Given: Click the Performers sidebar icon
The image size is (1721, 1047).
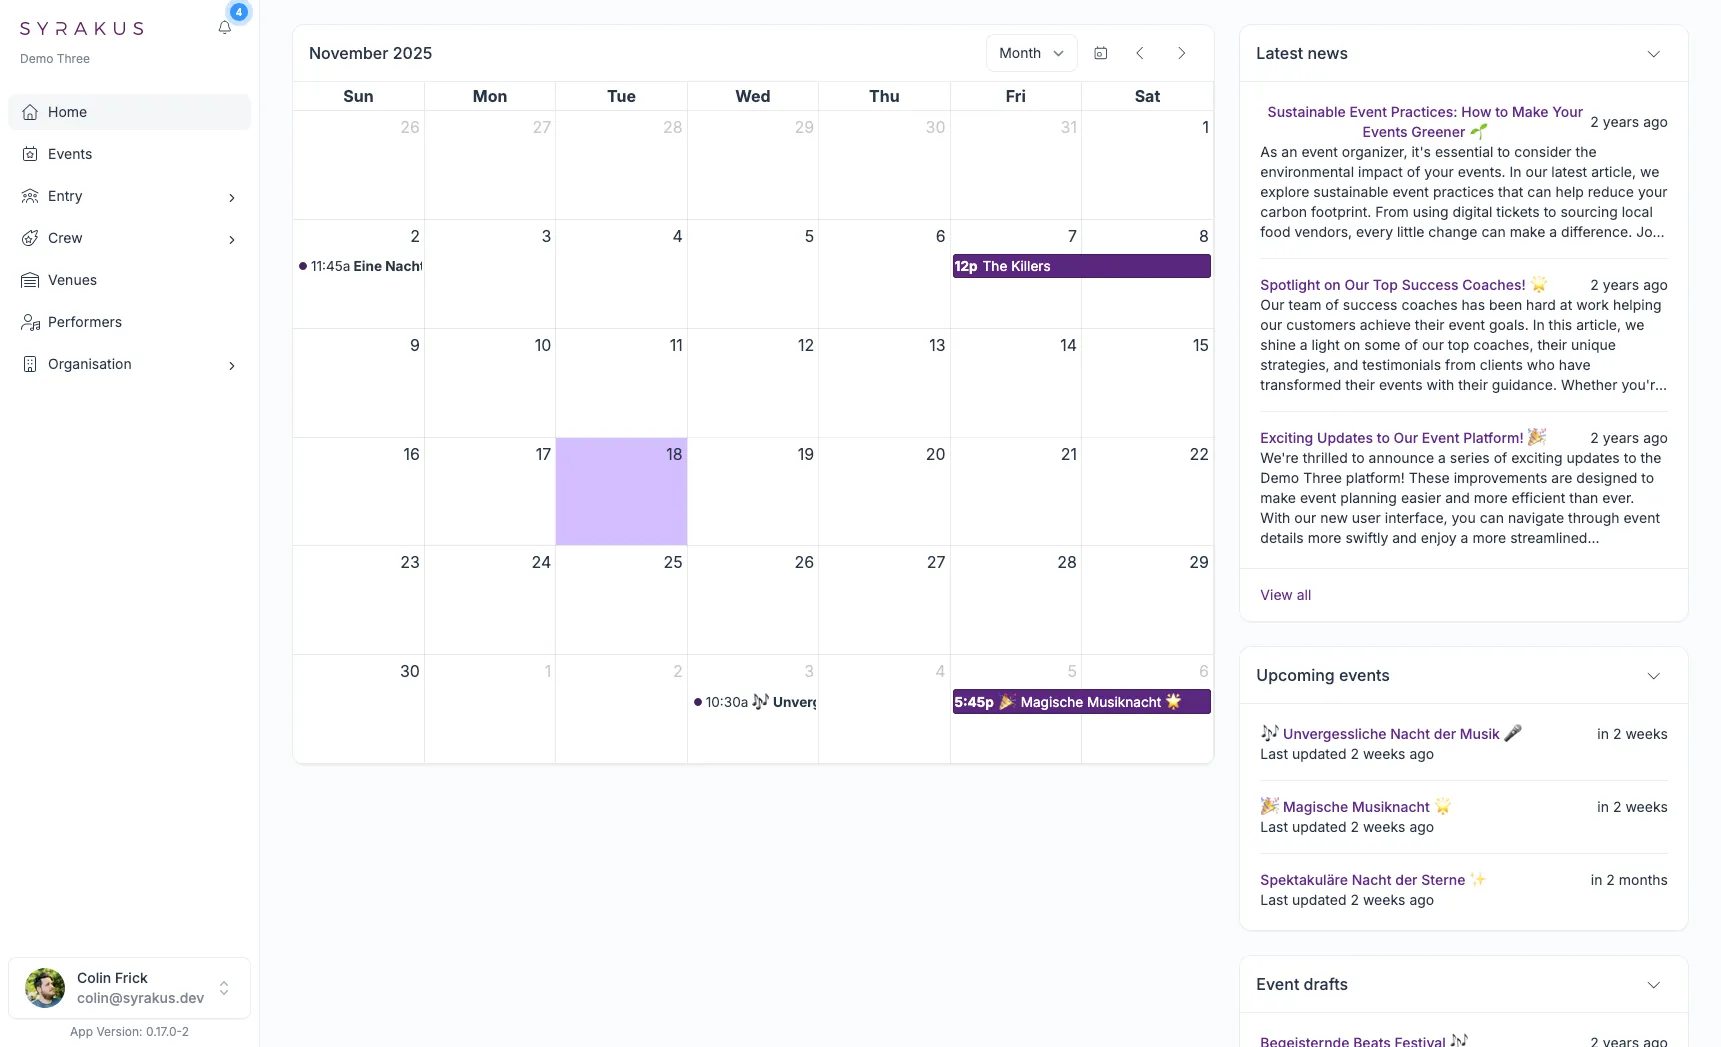Looking at the screenshot, I should coord(30,322).
